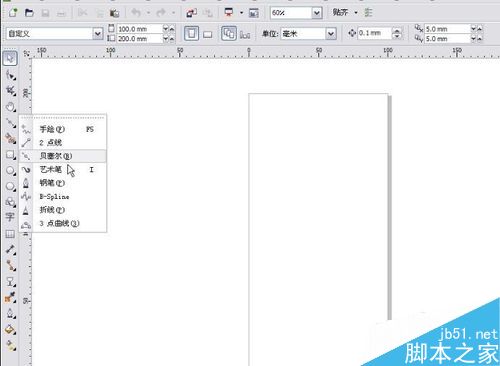Open the Undo history dropdown arrow
The height and width of the screenshot is (366, 500).
pos(148,13)
